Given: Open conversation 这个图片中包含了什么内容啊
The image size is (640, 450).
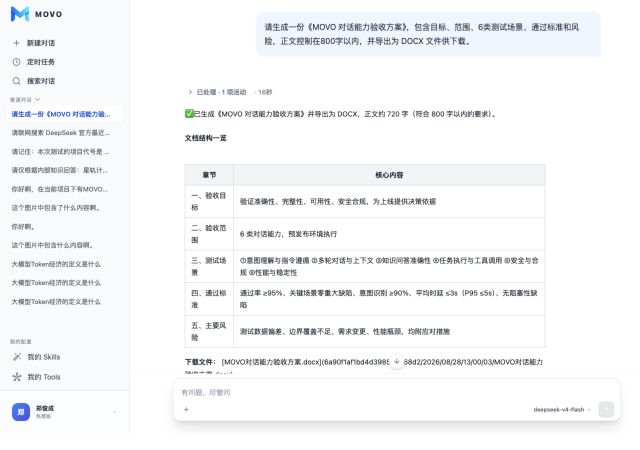Looking at the screenshot, I should tap(56, 208).
